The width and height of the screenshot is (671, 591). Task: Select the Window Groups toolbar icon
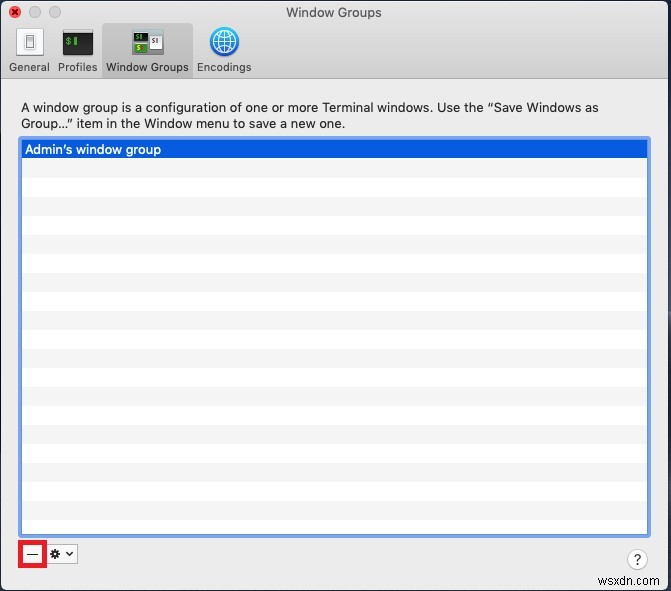click(x=147, y=50)
